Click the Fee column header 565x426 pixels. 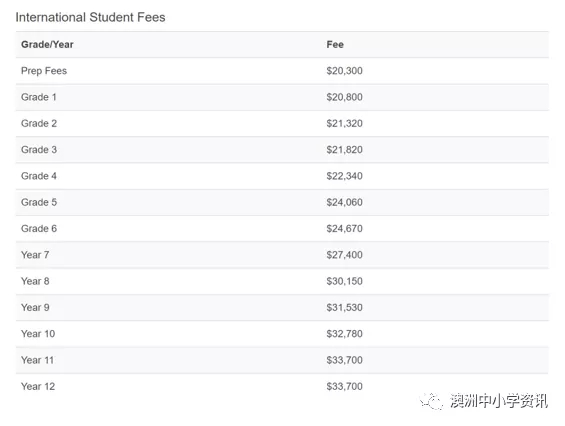pyautogui.click(x=335, y=44)
